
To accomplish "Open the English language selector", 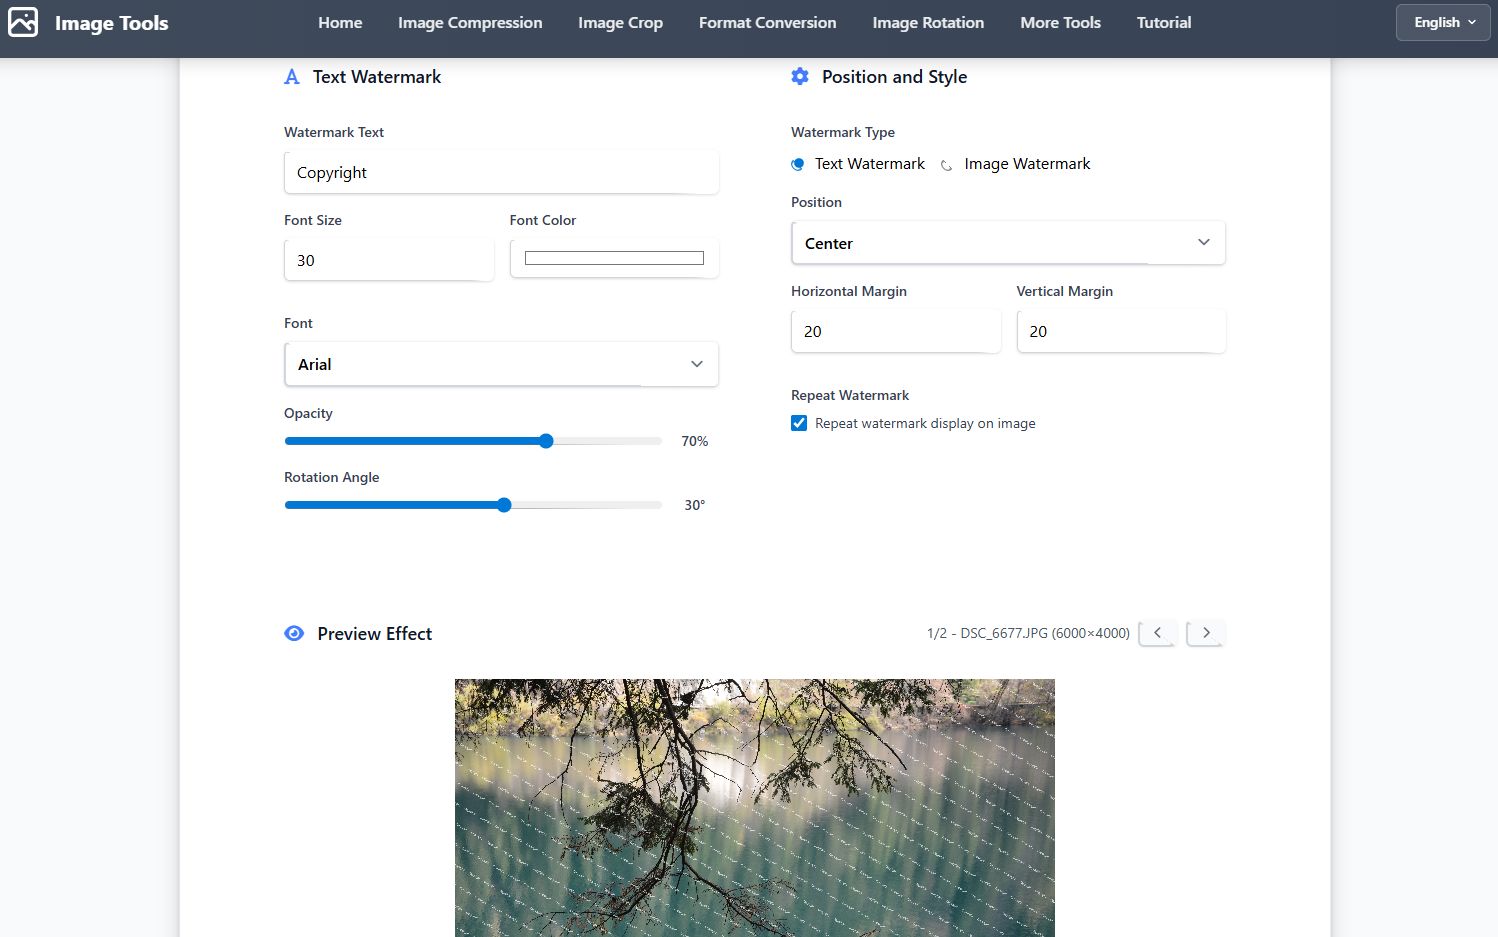I will pyautogui.click(x=1443, y=22).
